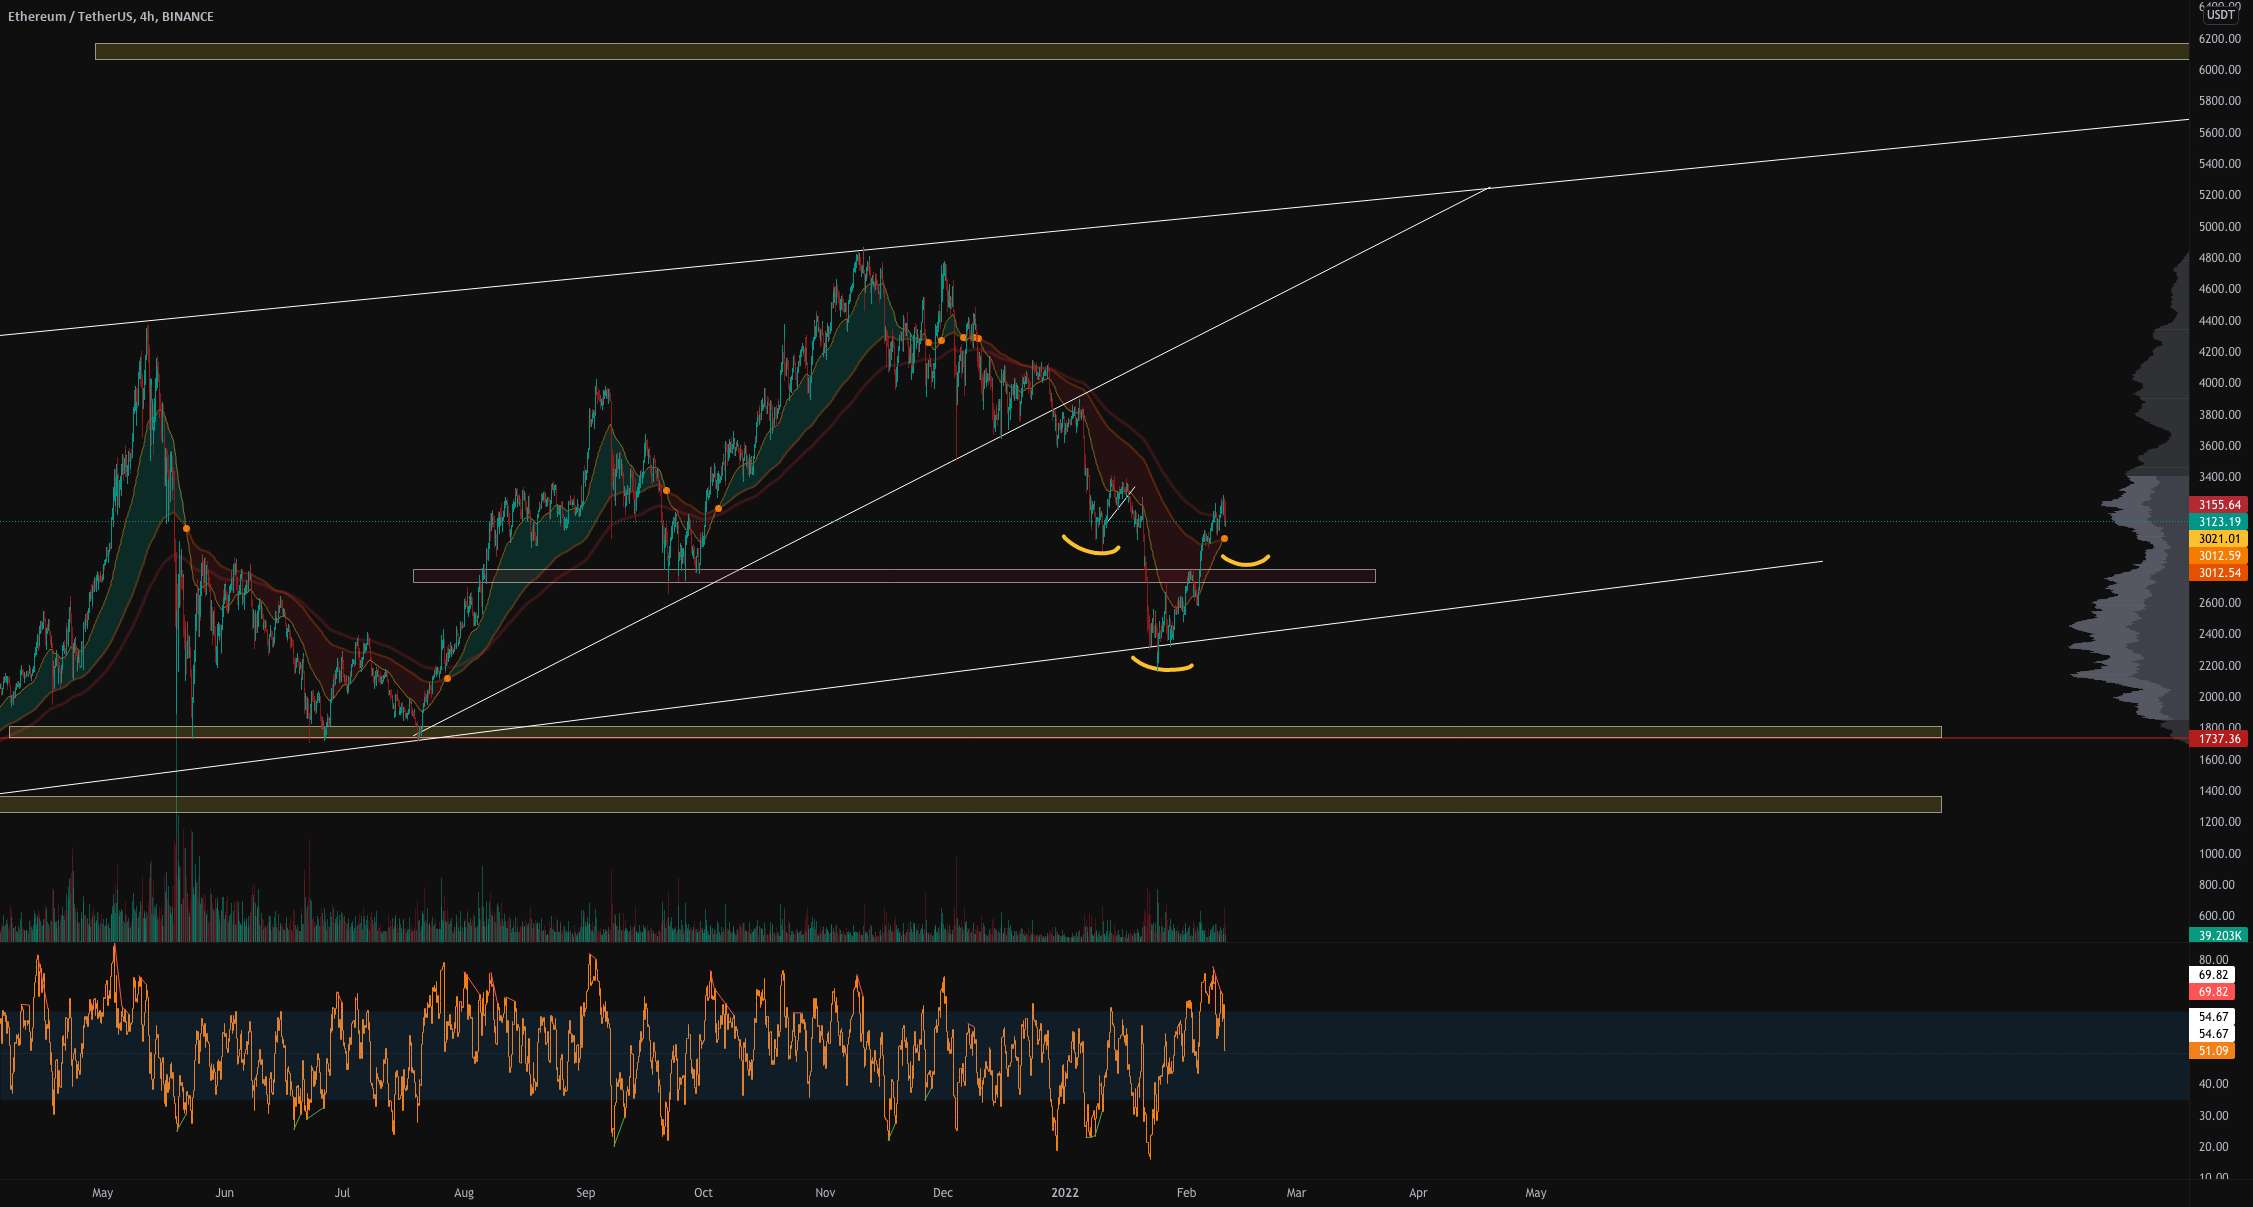Viewport: 2253px width, 1207px height.
Task: Click the 2200.00 price axis label
Action: pyautogui.click(x=2219, y=666)
